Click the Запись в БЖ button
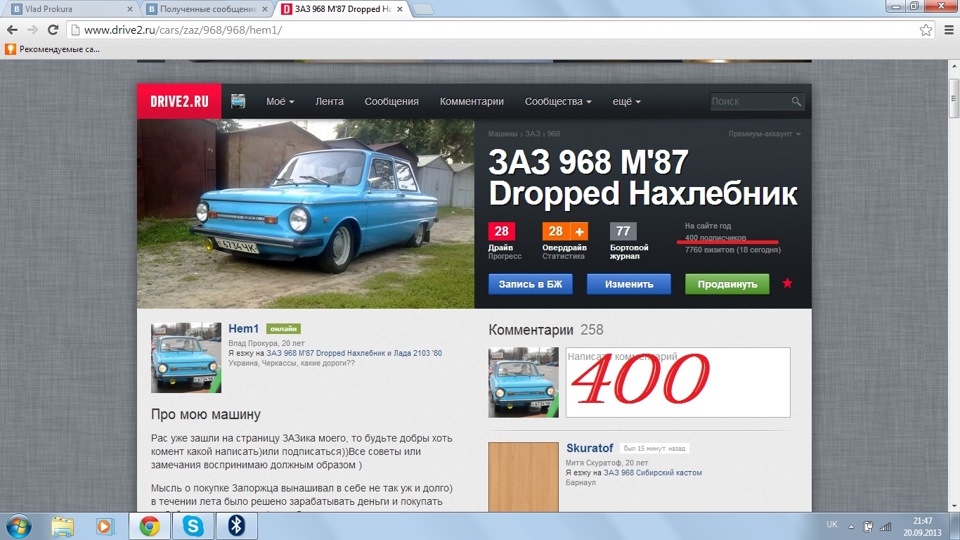Viewport: 960px width, 540px height. (x=530, y=284)
